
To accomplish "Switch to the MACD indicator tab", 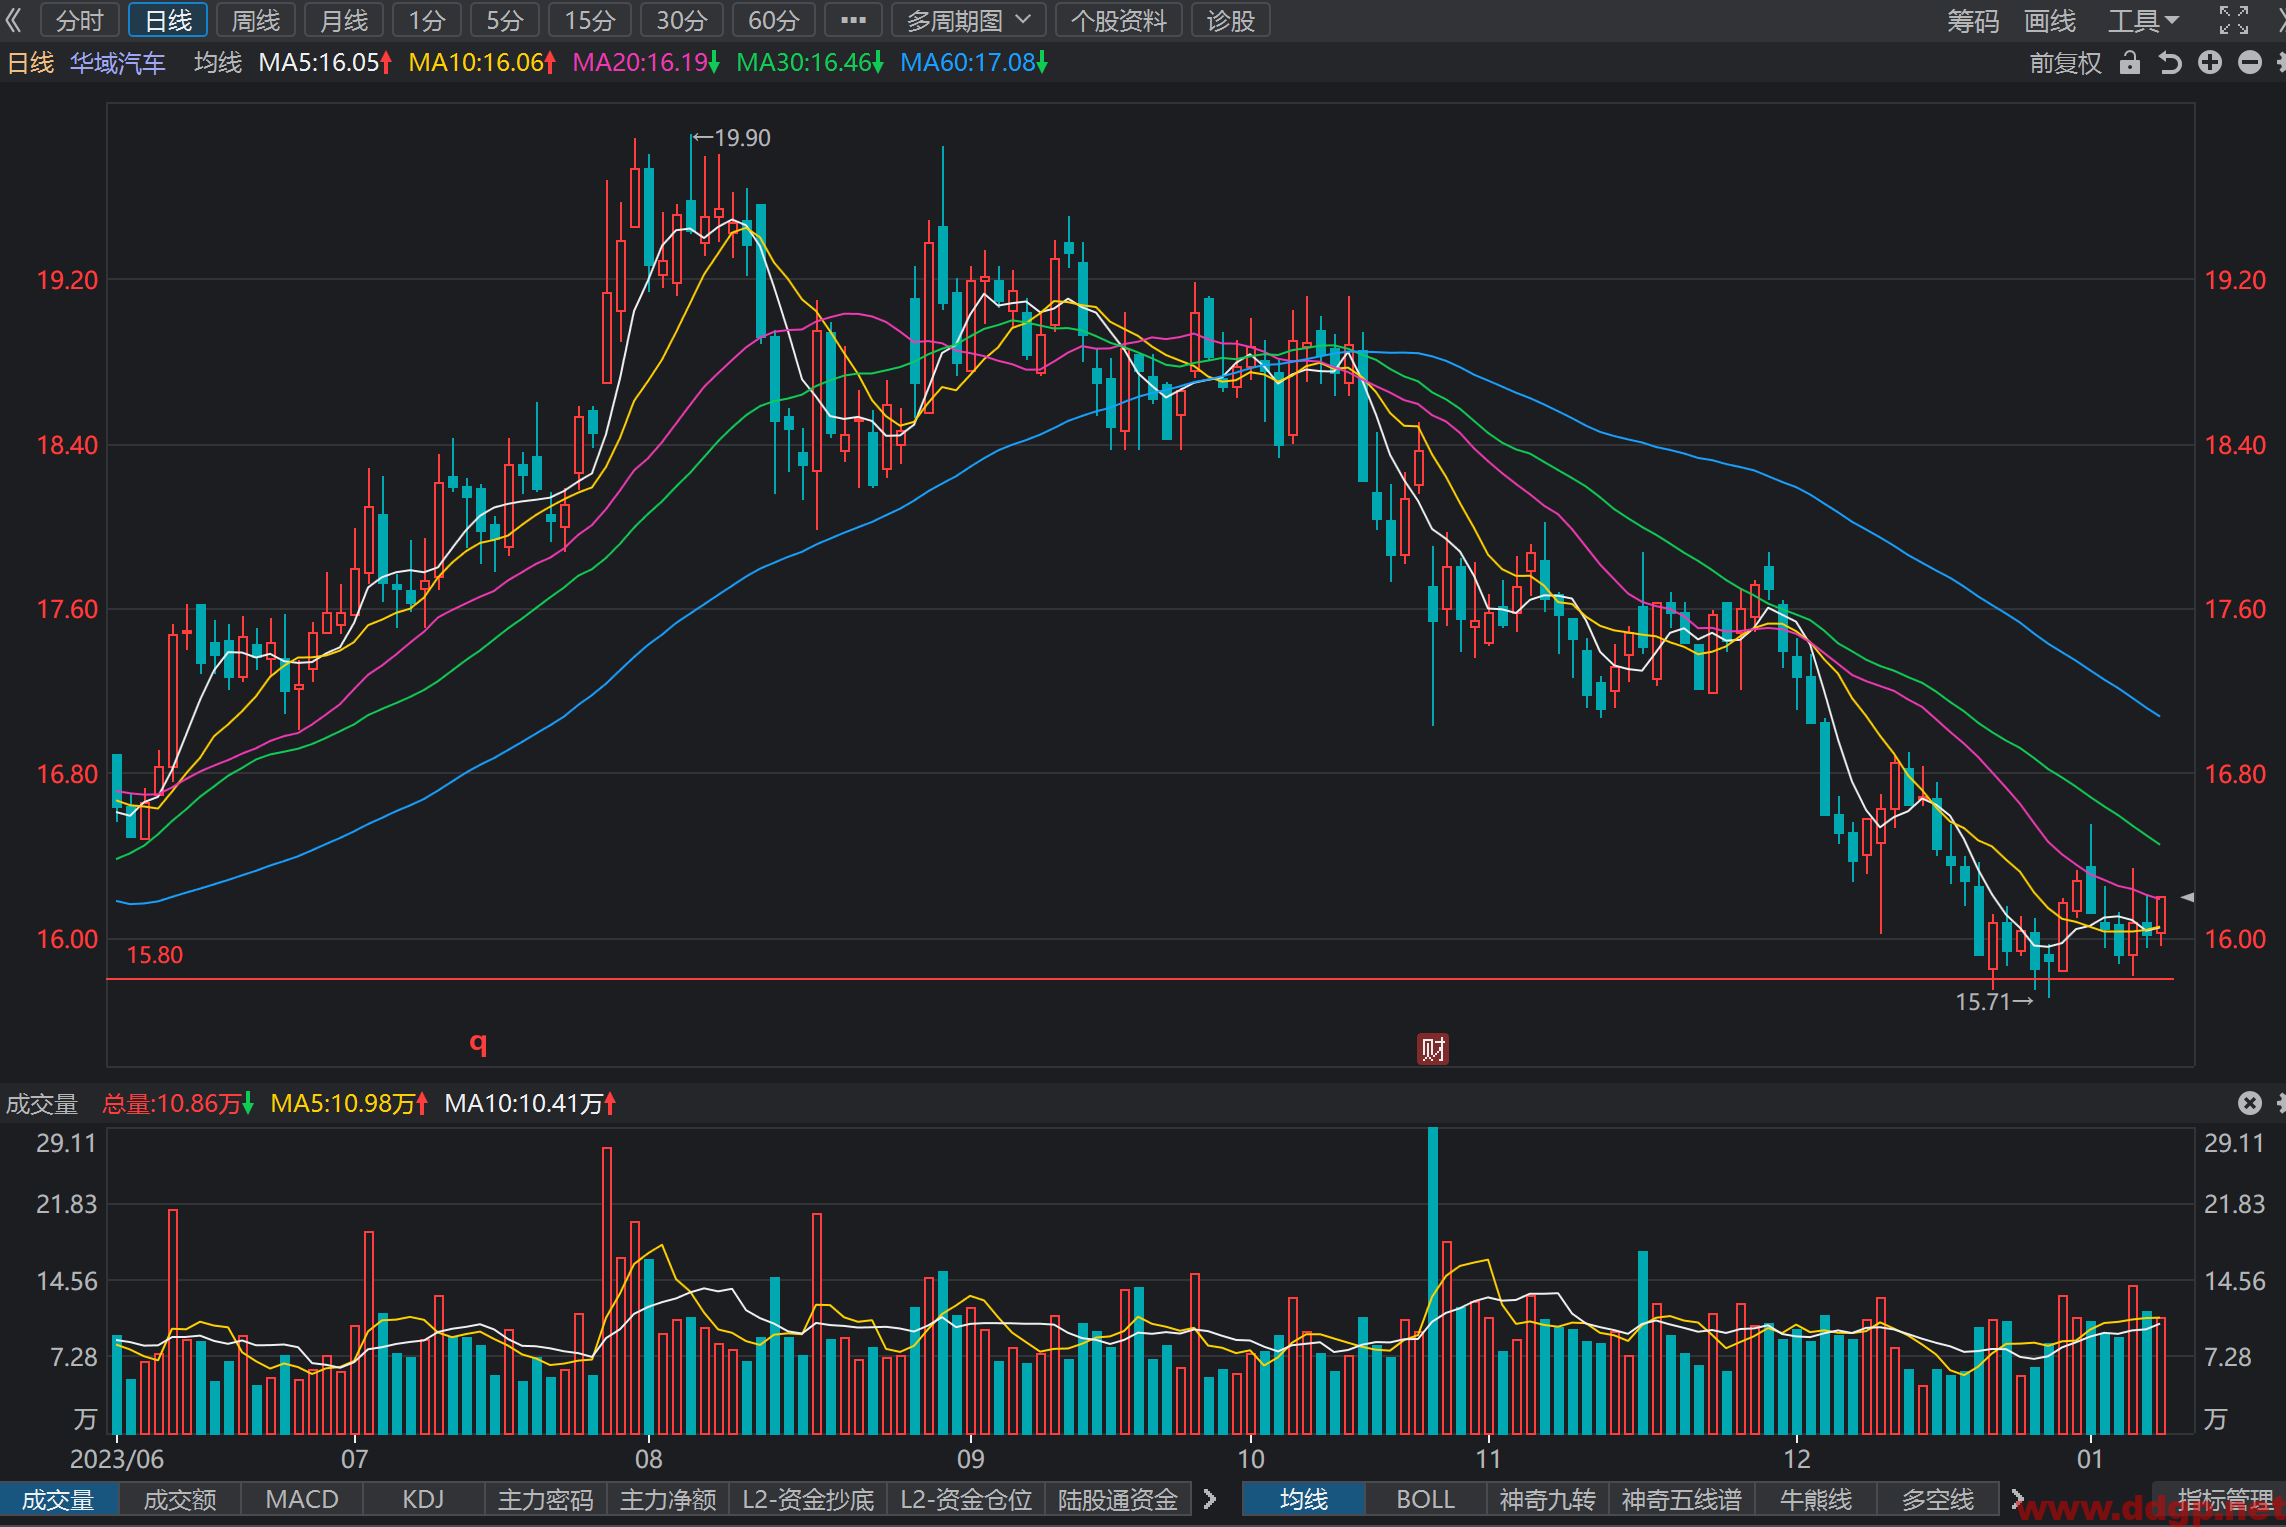I will 302,1499.
